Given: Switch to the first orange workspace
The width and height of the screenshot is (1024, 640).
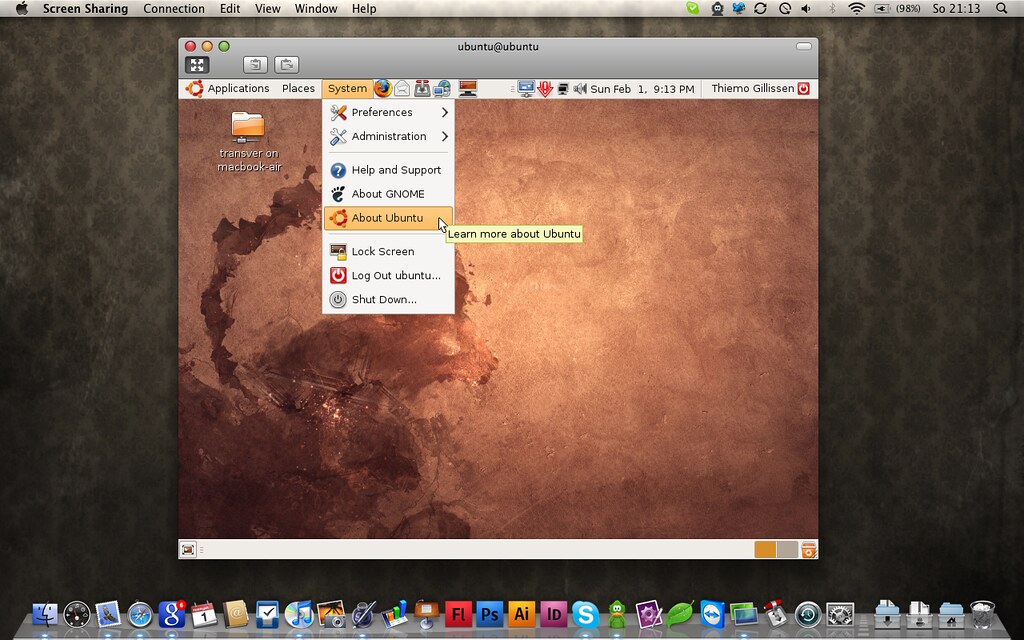Looking at the screenshot, I should (765, 549).
